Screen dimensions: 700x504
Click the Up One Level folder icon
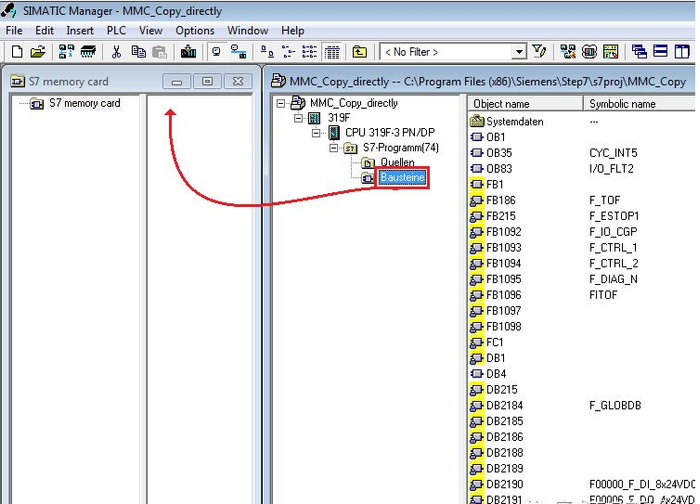(x=360, y=52)
